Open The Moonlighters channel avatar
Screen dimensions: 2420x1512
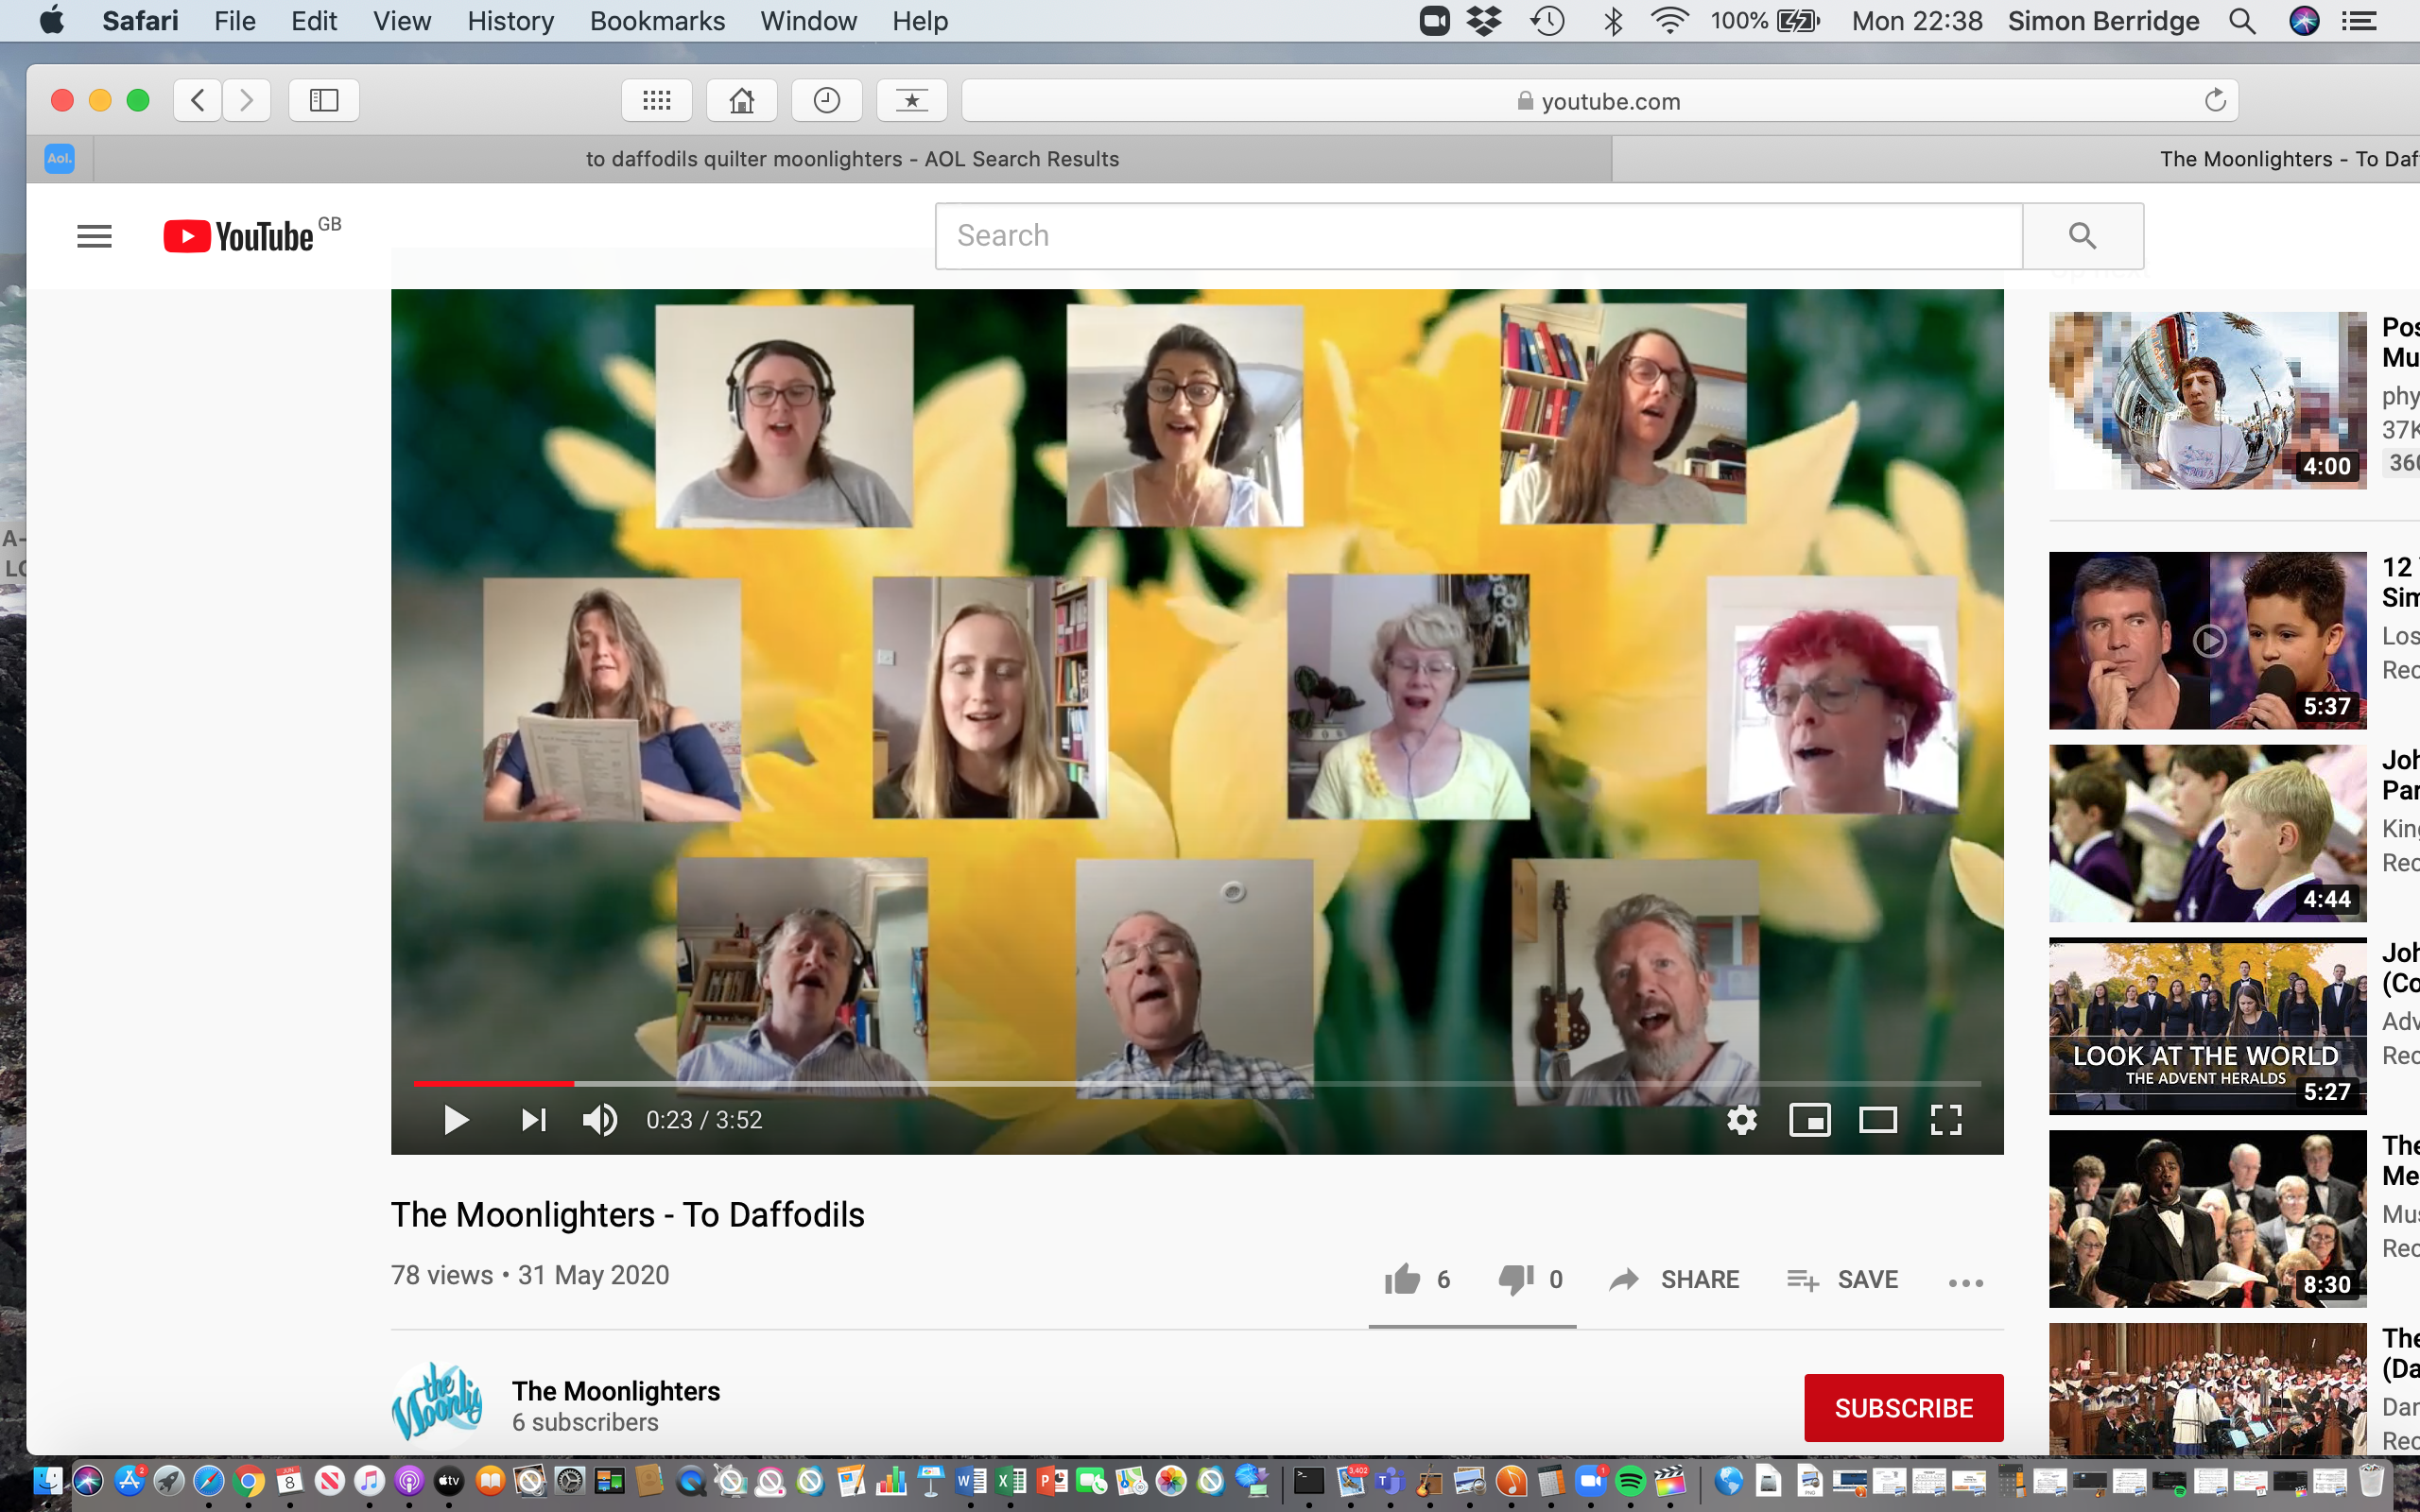tap(438, 1402)
